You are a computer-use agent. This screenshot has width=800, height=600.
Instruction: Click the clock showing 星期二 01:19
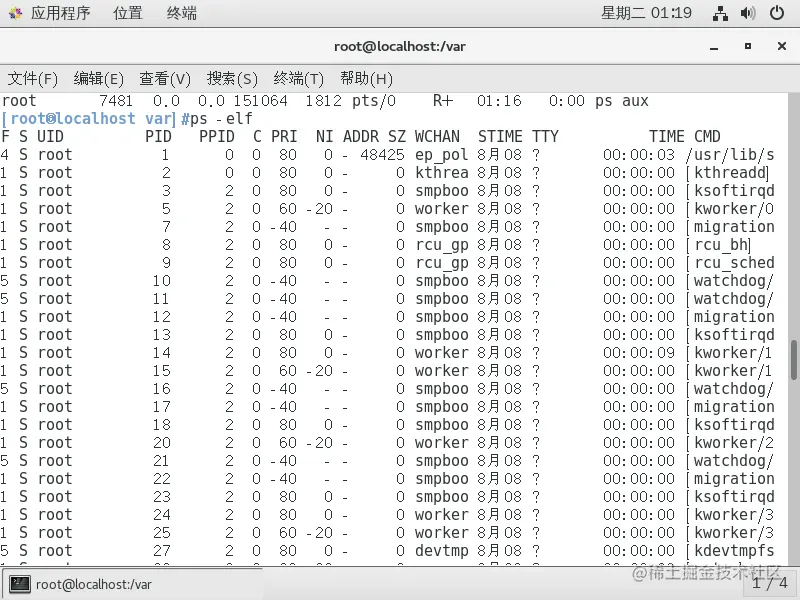coord(646,13)
